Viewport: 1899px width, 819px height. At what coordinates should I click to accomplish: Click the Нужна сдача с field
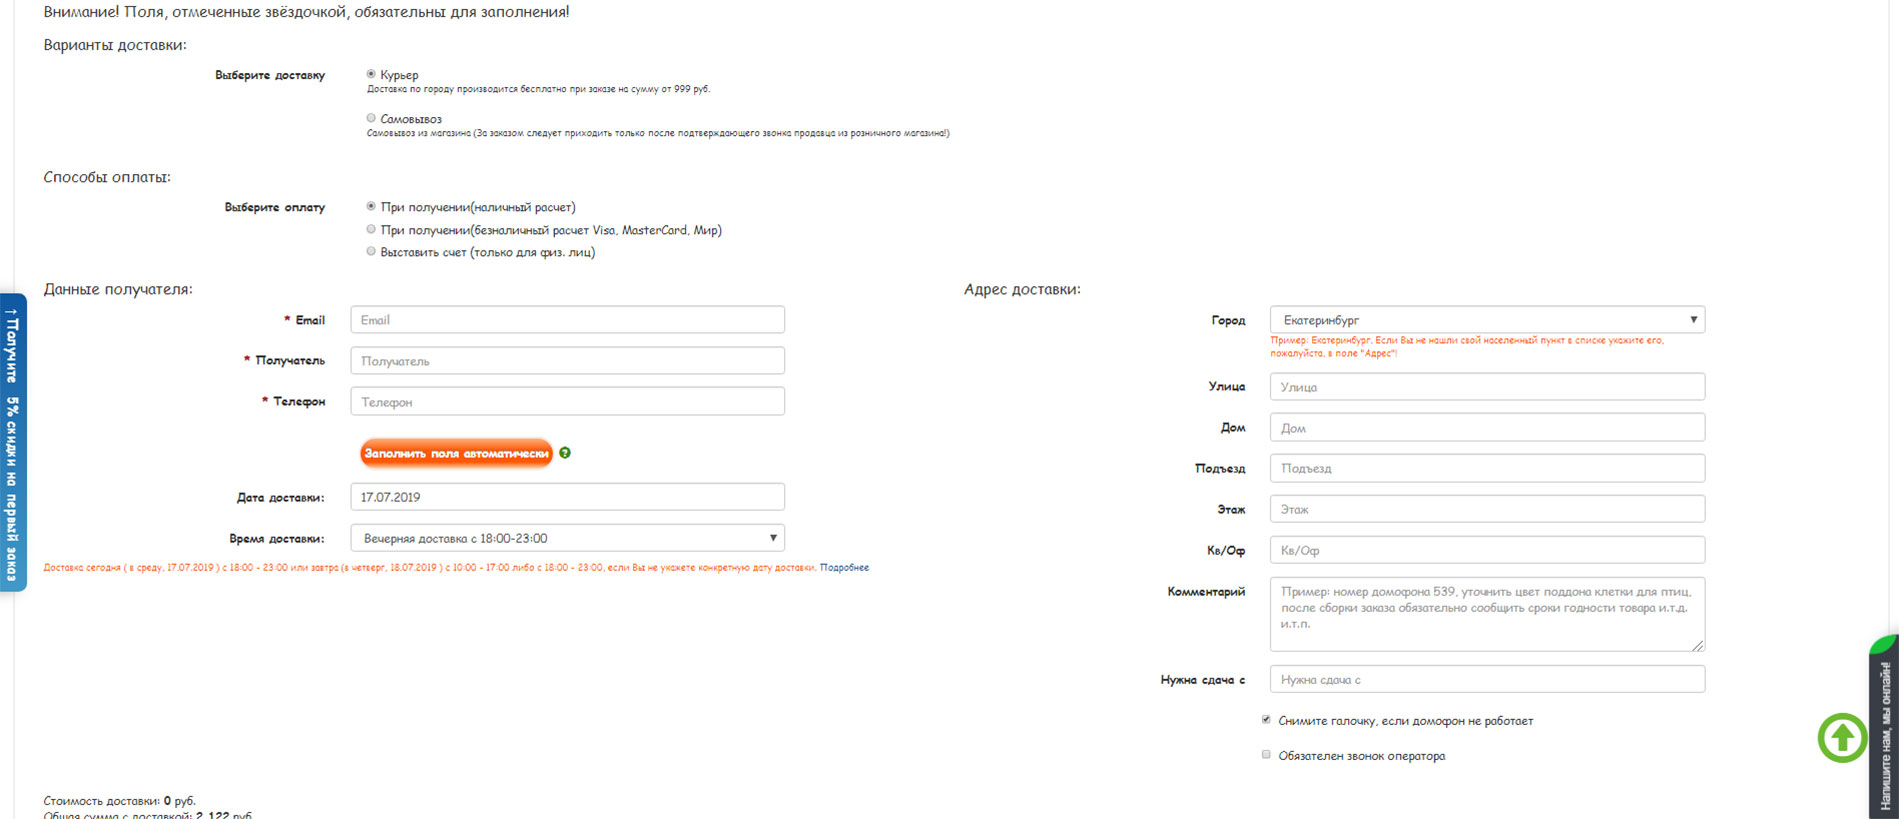pos(1486,680)
